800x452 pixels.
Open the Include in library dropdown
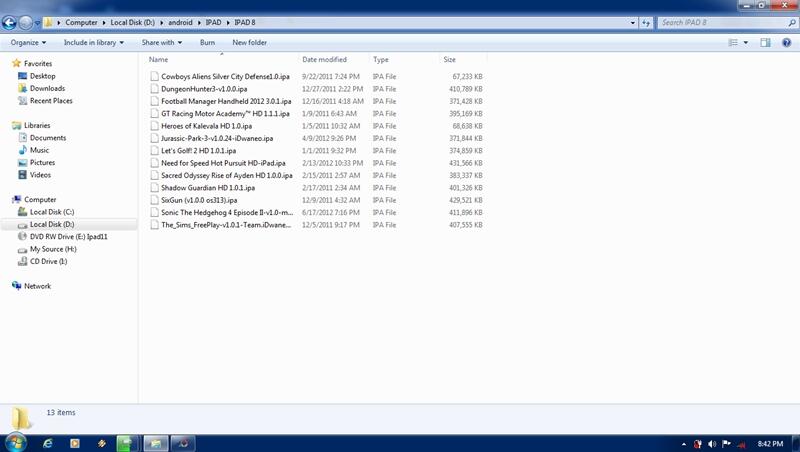click(93, 42)
